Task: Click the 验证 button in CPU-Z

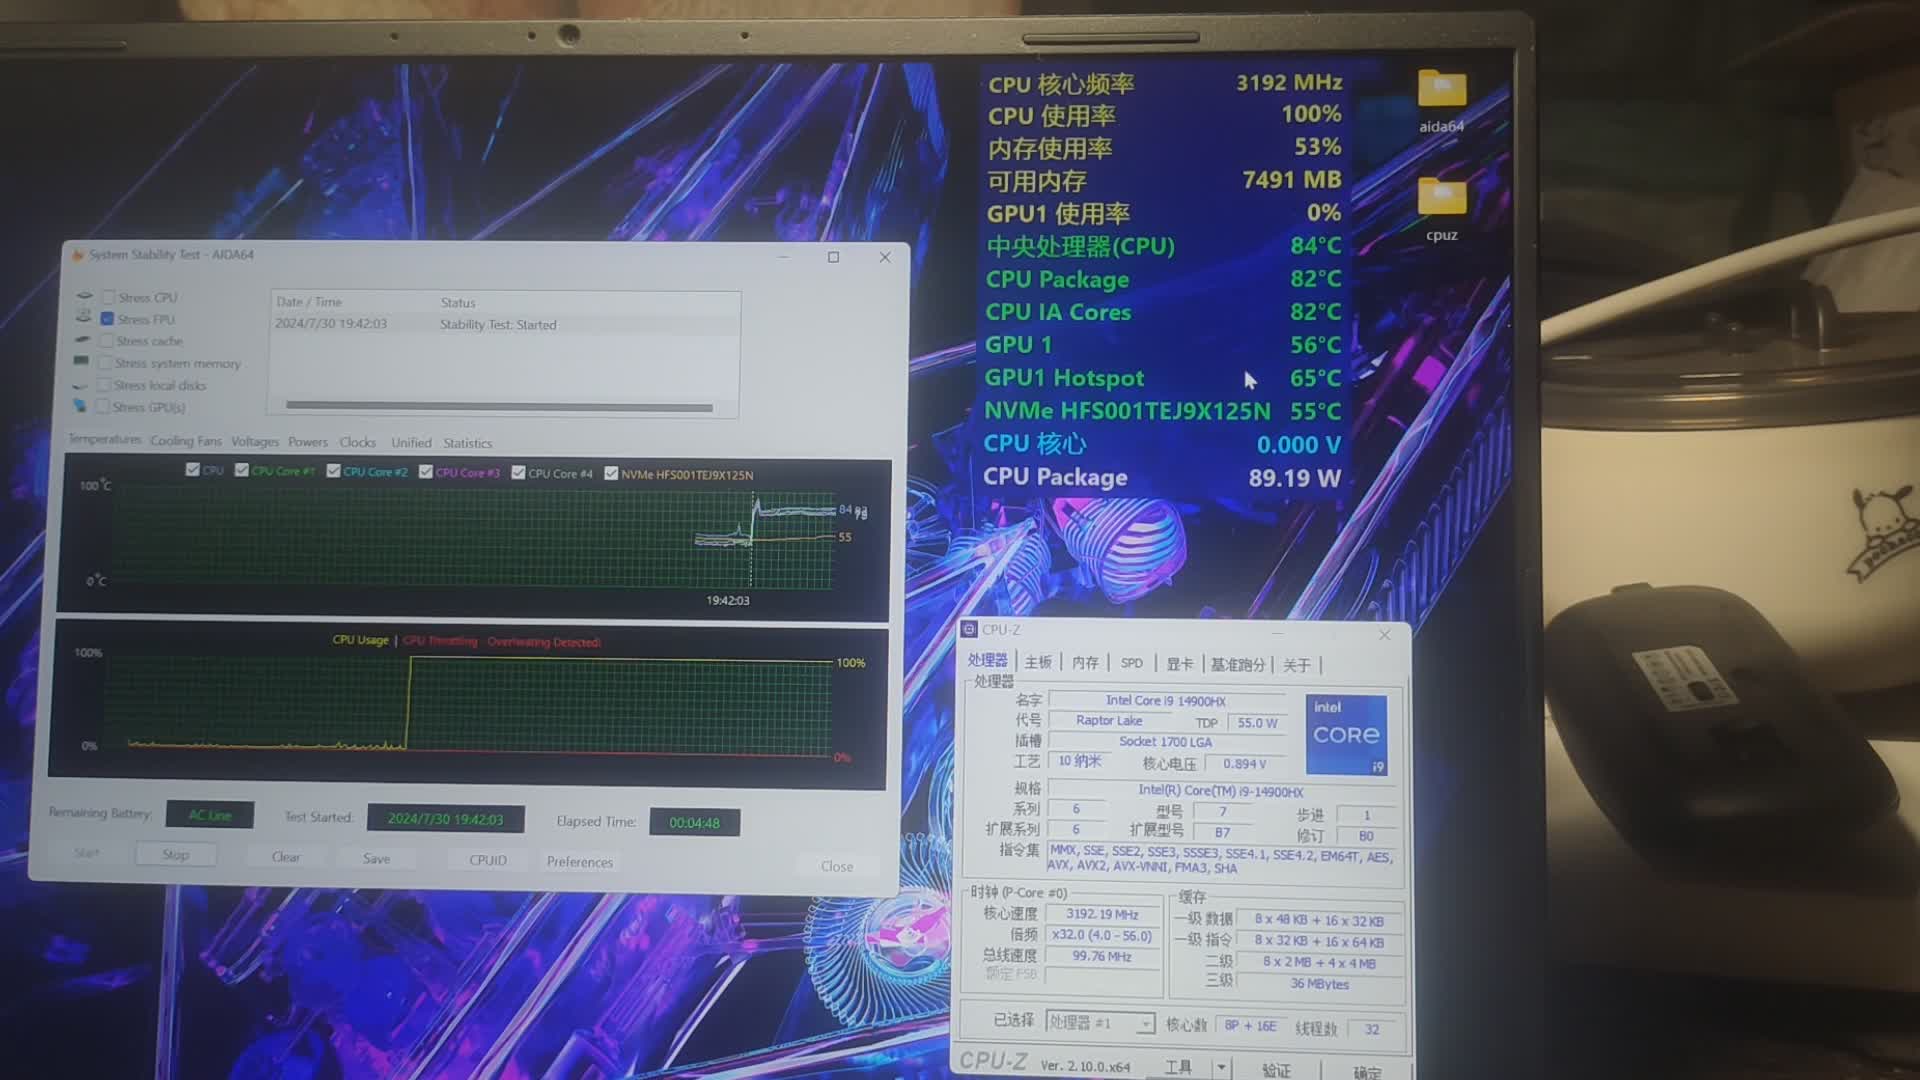Action: coord(1276,1070)
